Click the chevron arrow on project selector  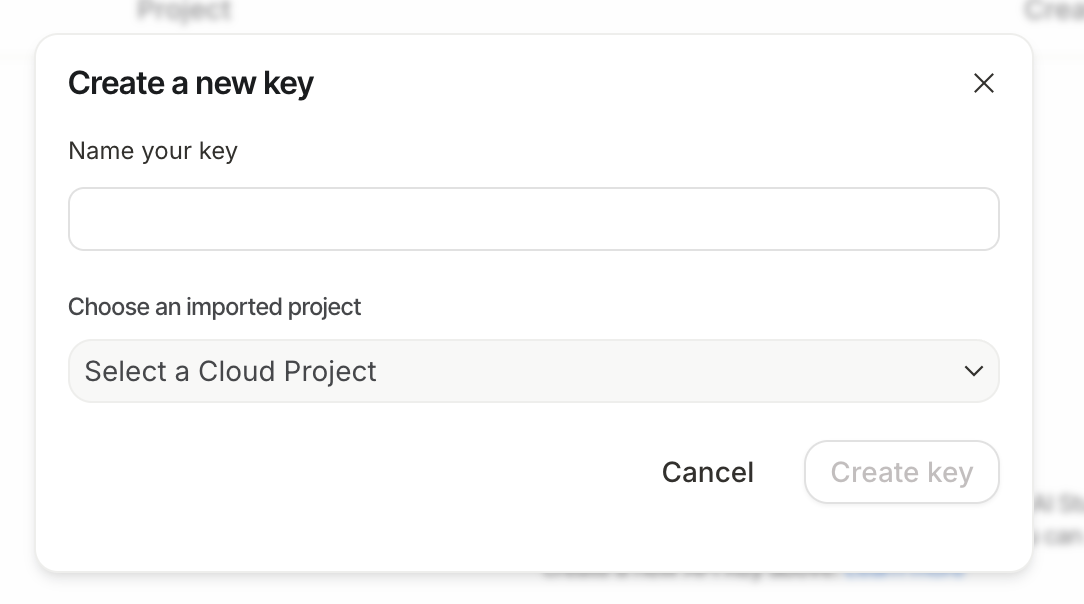[973, 371]
